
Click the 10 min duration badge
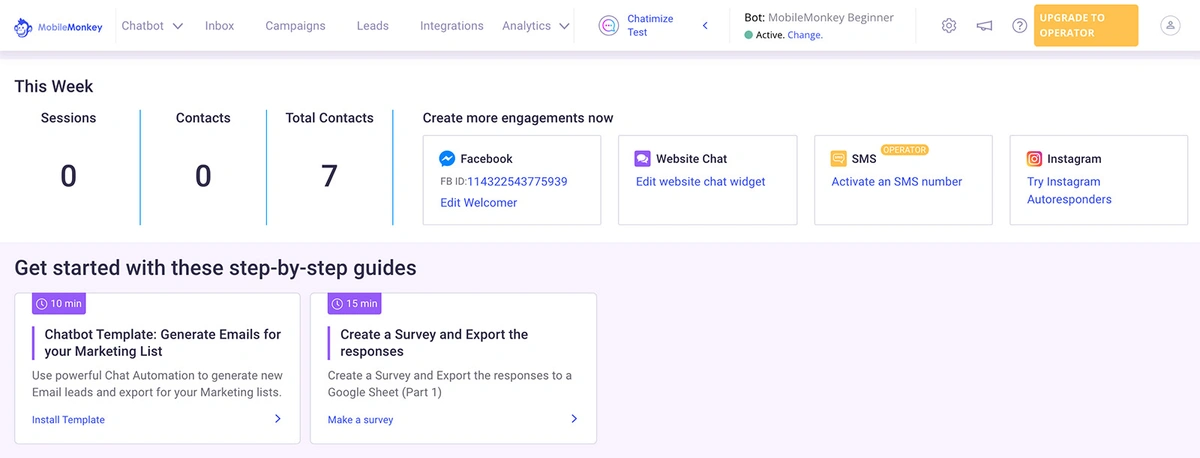click(x=59, y=303)
